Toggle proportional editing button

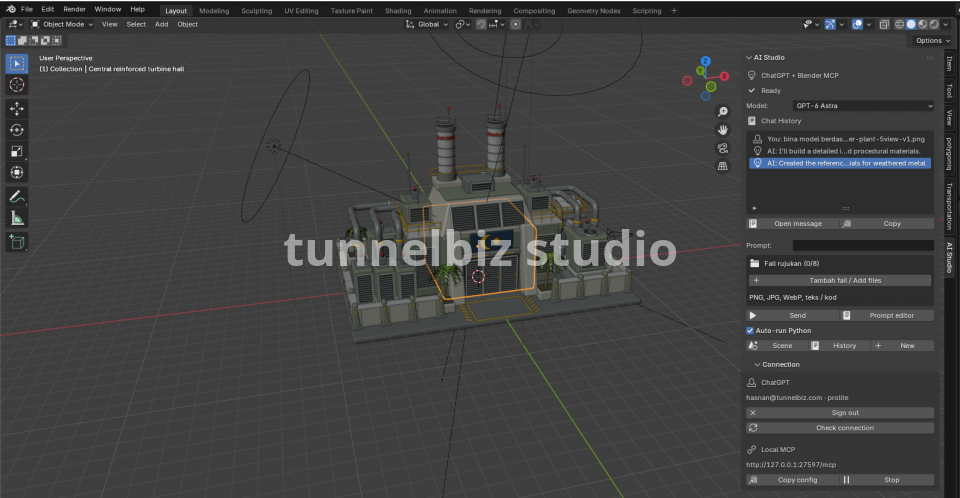coord(516,25)
